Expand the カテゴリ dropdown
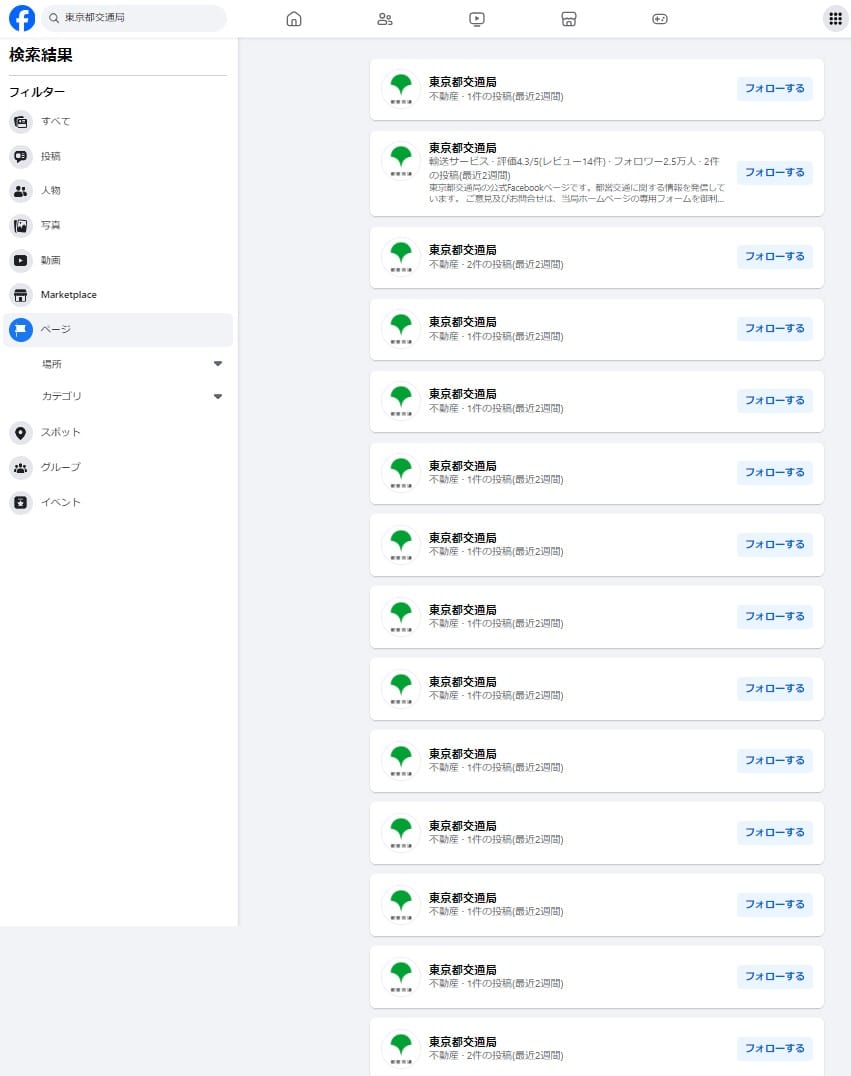 pos(132,396)
